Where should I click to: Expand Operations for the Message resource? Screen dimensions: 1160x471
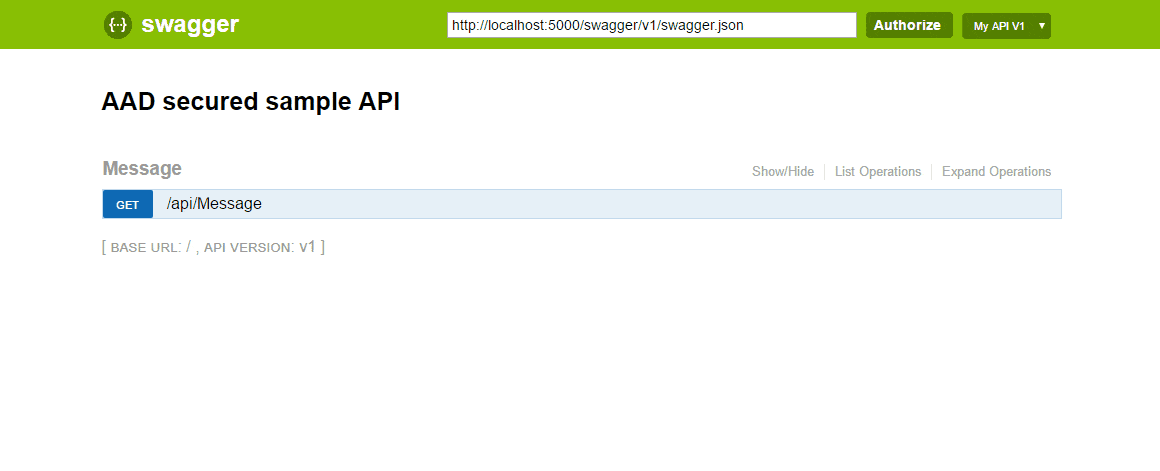pyautogui.click(x=996, y=172)
